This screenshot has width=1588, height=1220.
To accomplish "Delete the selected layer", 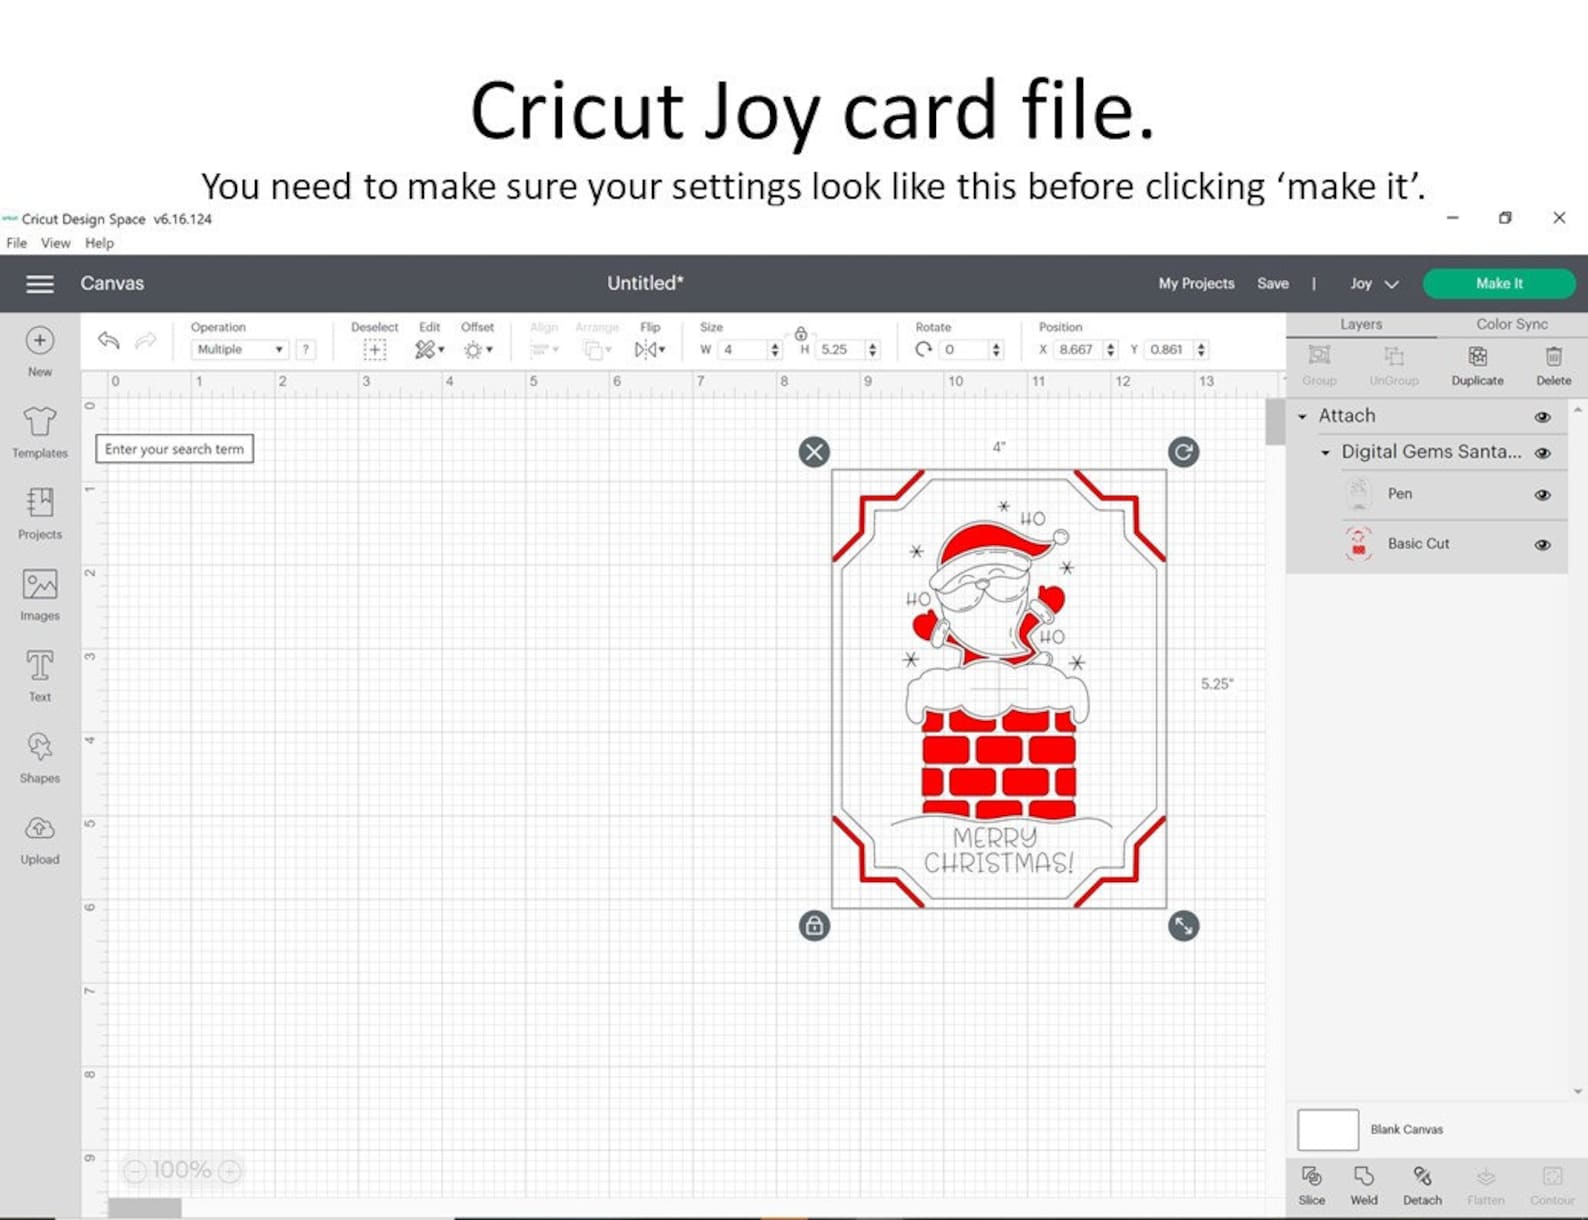I will tap(1553, 366).
